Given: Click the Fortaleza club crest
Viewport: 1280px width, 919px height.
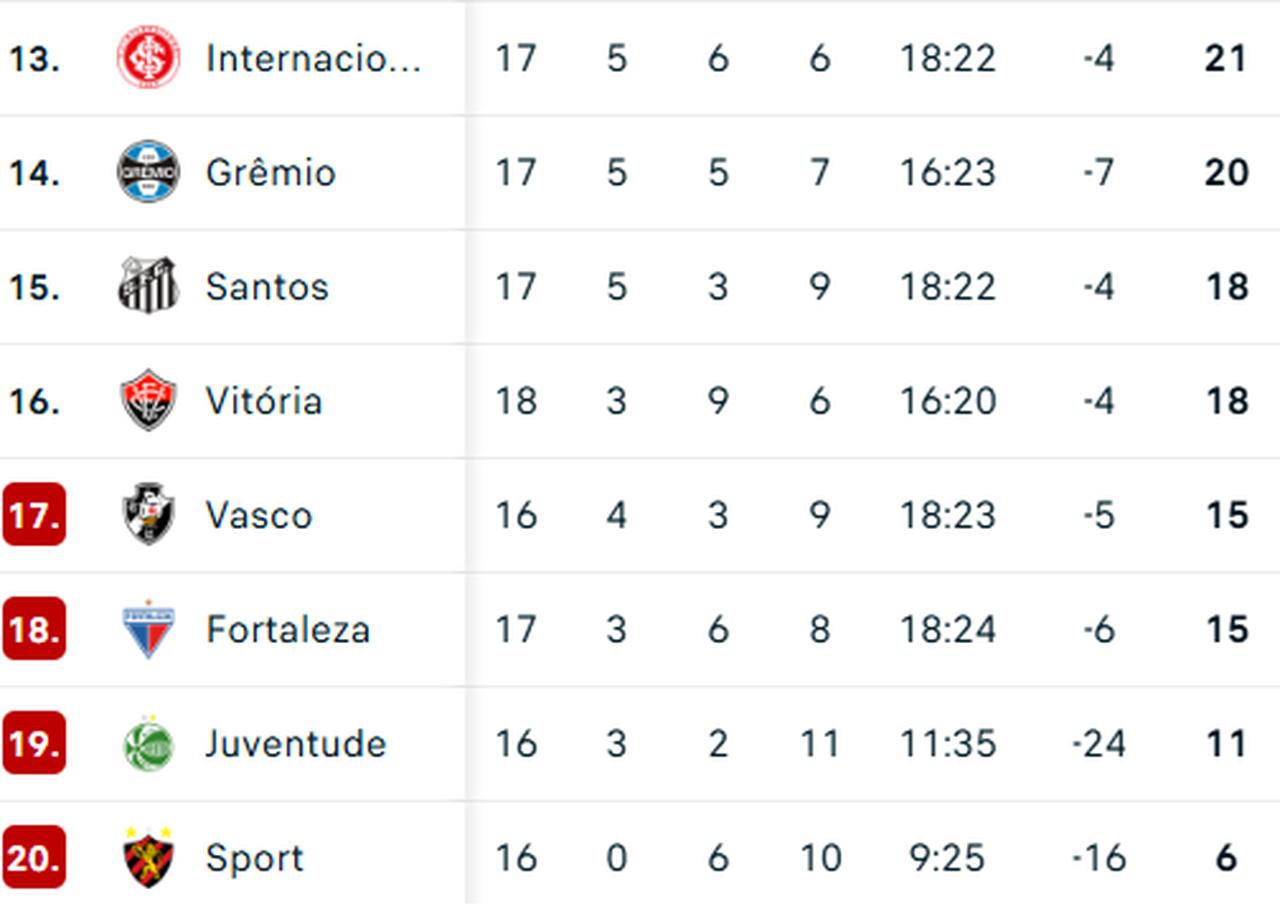Looking at the screenshot, I should tap(148, 629).
